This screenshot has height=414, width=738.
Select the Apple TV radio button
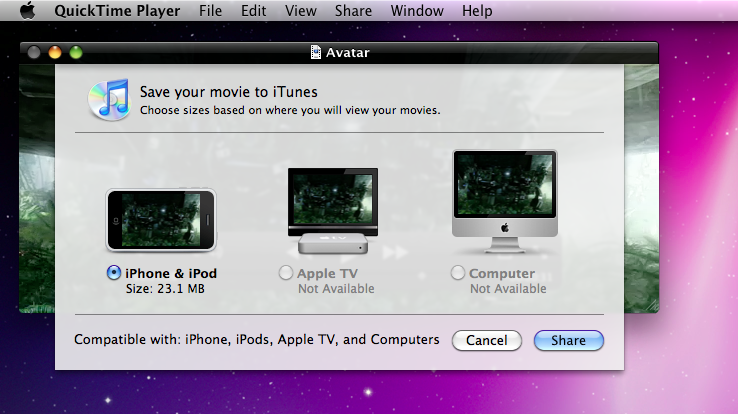click(286, 272)
